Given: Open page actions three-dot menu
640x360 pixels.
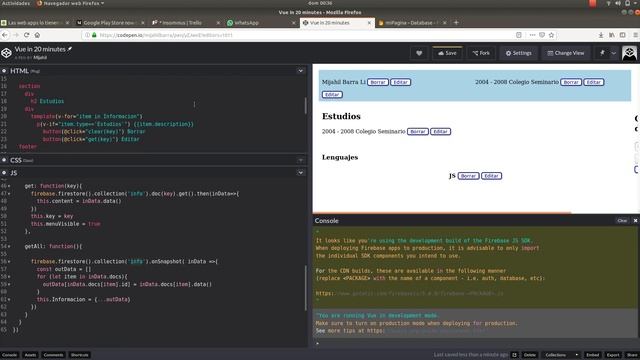Looking at the screenshot, I should coord(532,35).
